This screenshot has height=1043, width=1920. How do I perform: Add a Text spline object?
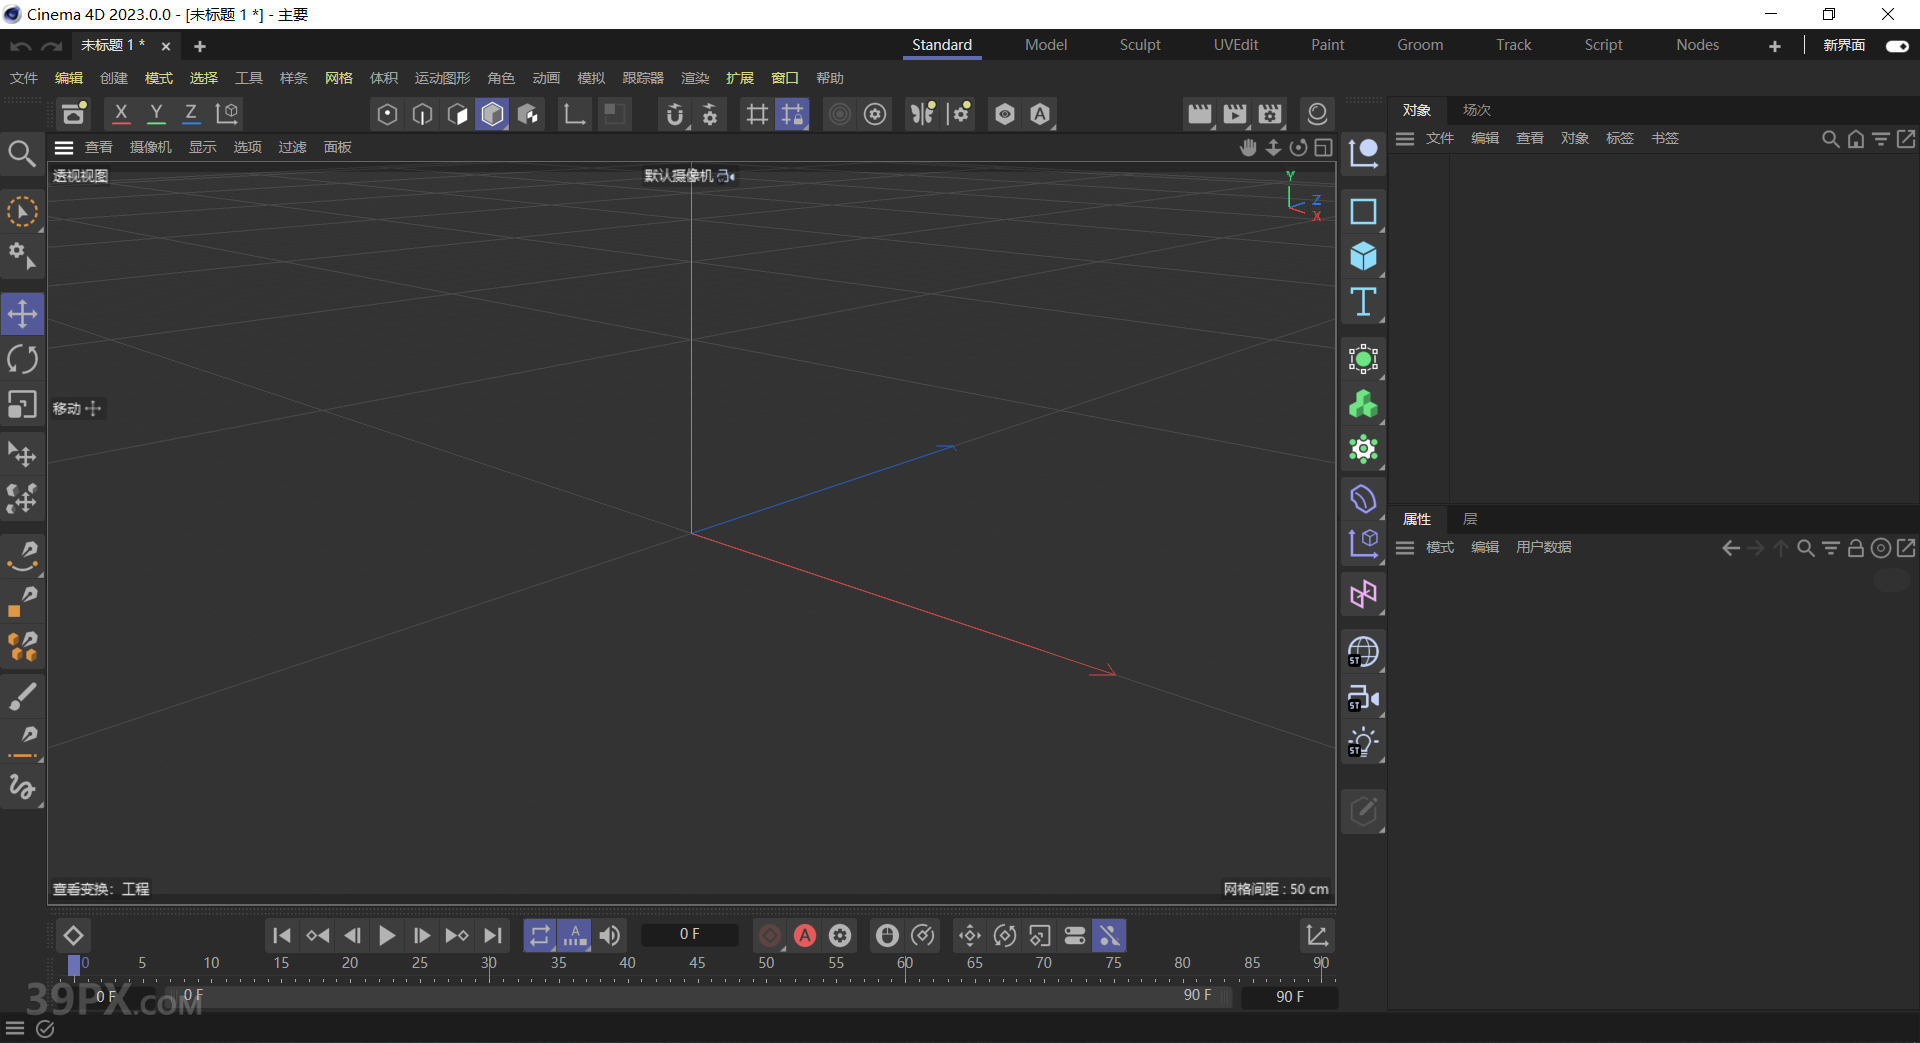click(1363, 302)
